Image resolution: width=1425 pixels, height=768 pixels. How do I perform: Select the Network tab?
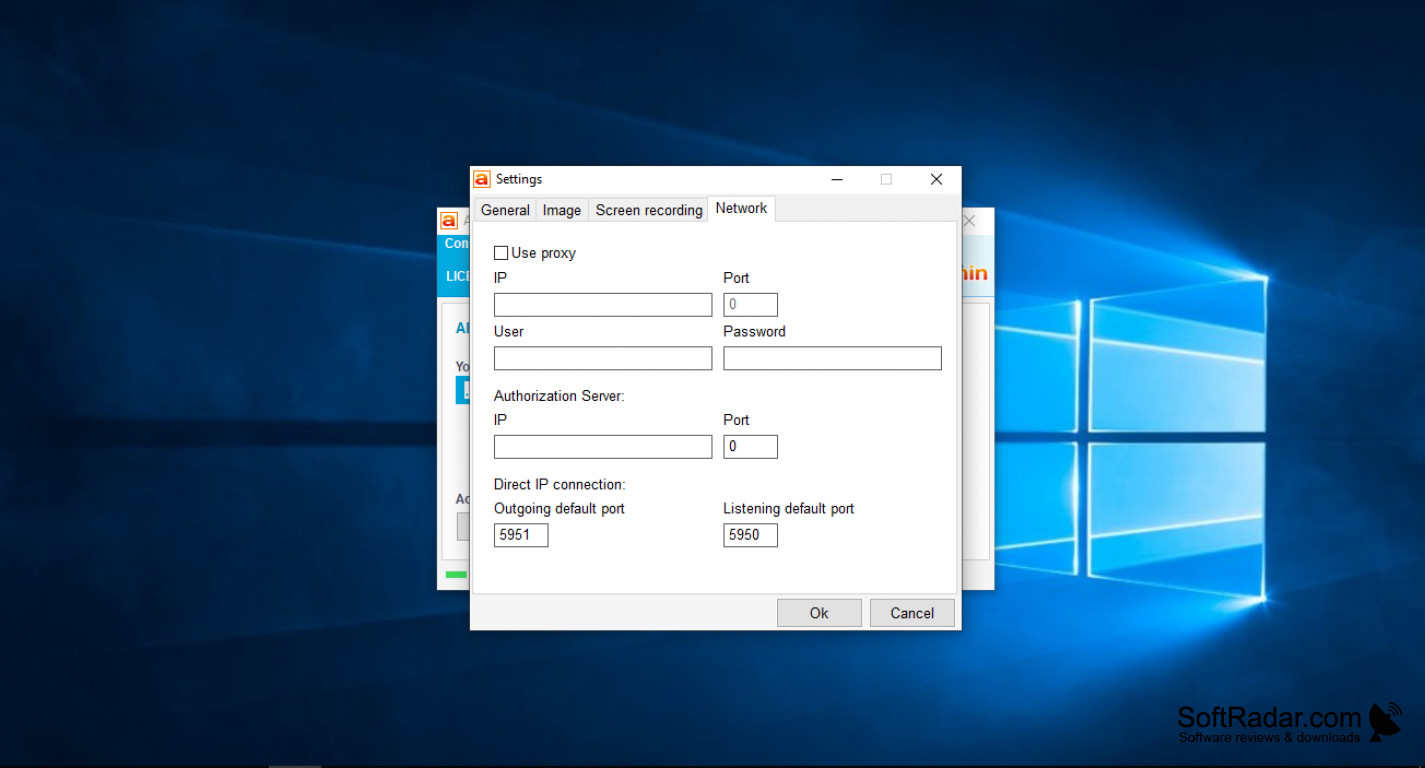click(x=741, y=208)
